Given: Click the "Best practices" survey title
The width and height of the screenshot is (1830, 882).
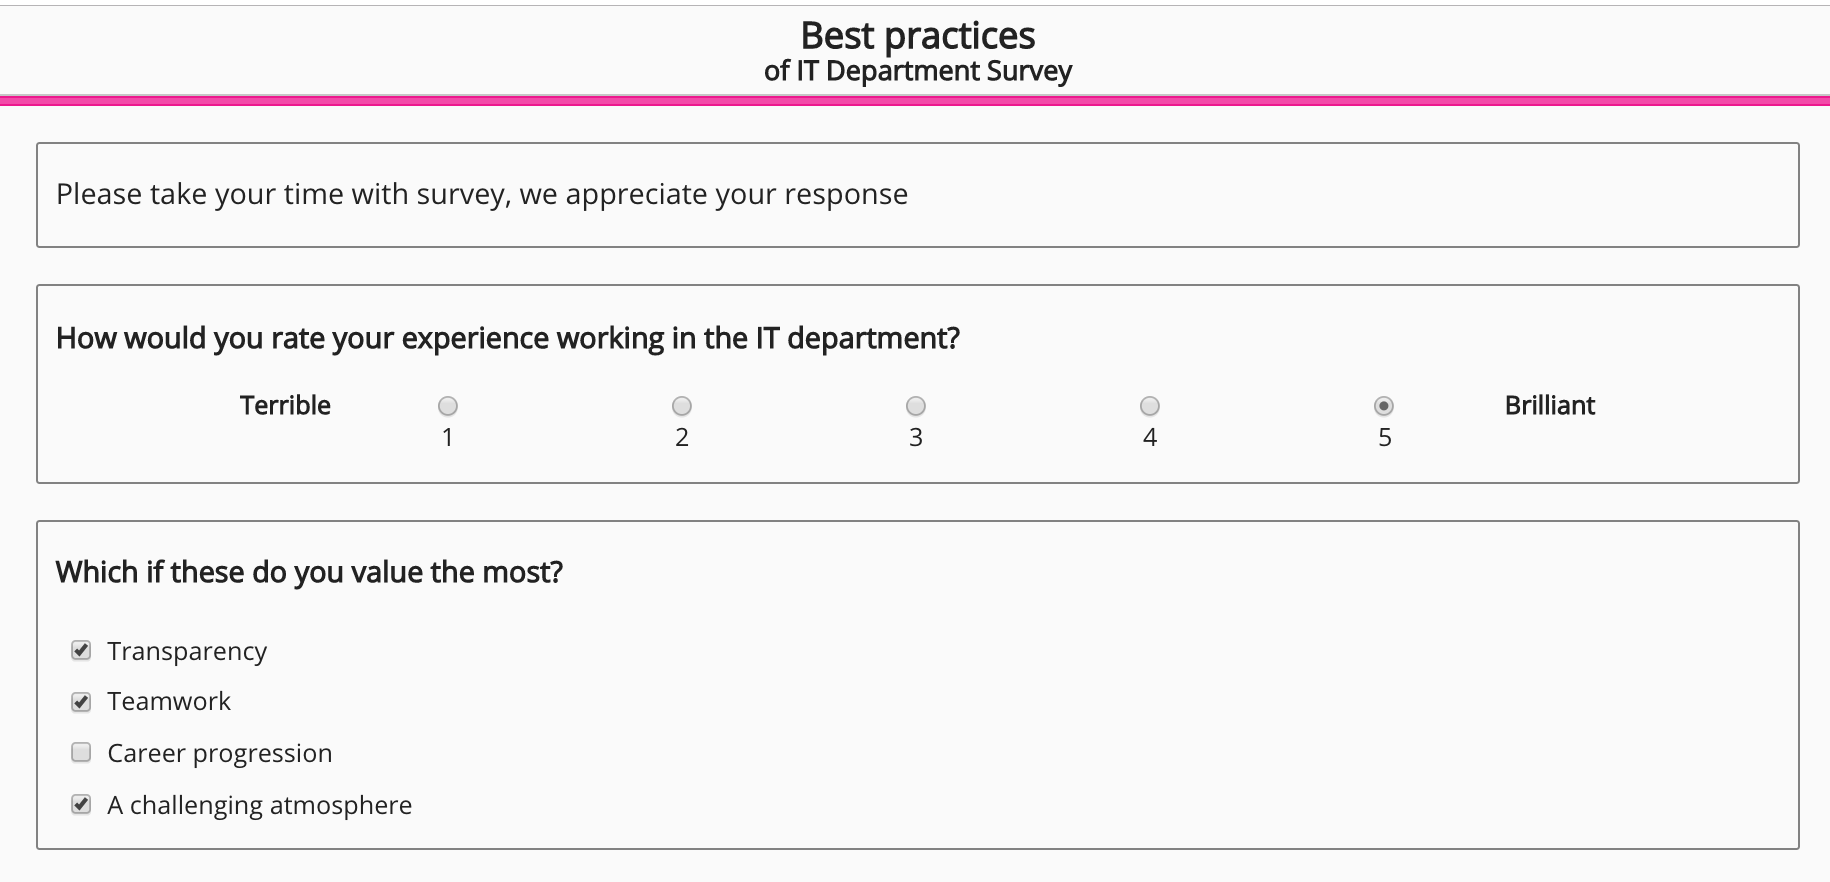Looking at the screenshot, I should 917,36.
